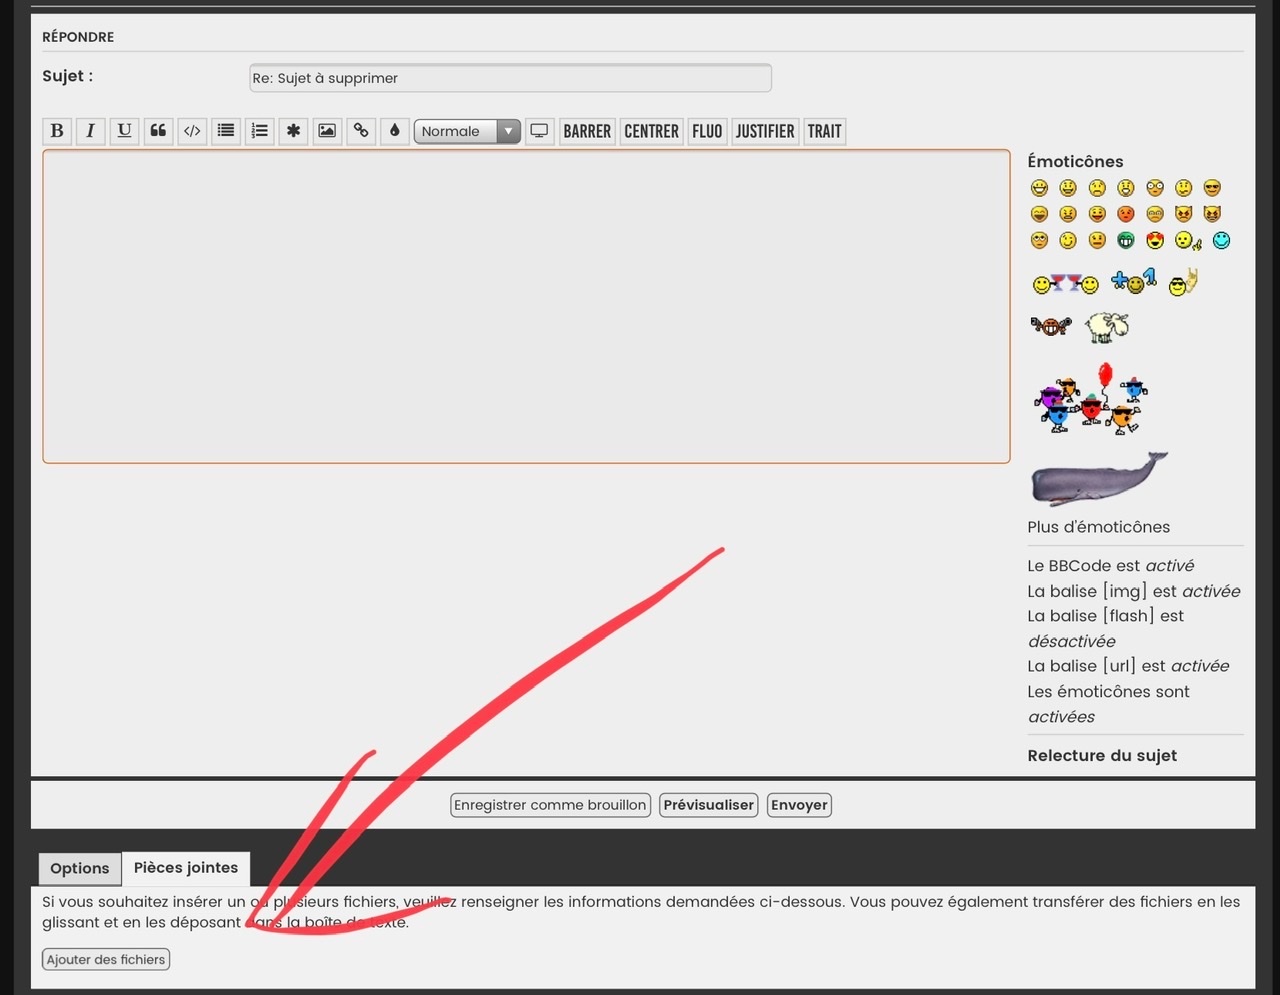Apply BARRER strikethrough tag
Viewport: 1280px width, 995px height.
click(587, 131)
